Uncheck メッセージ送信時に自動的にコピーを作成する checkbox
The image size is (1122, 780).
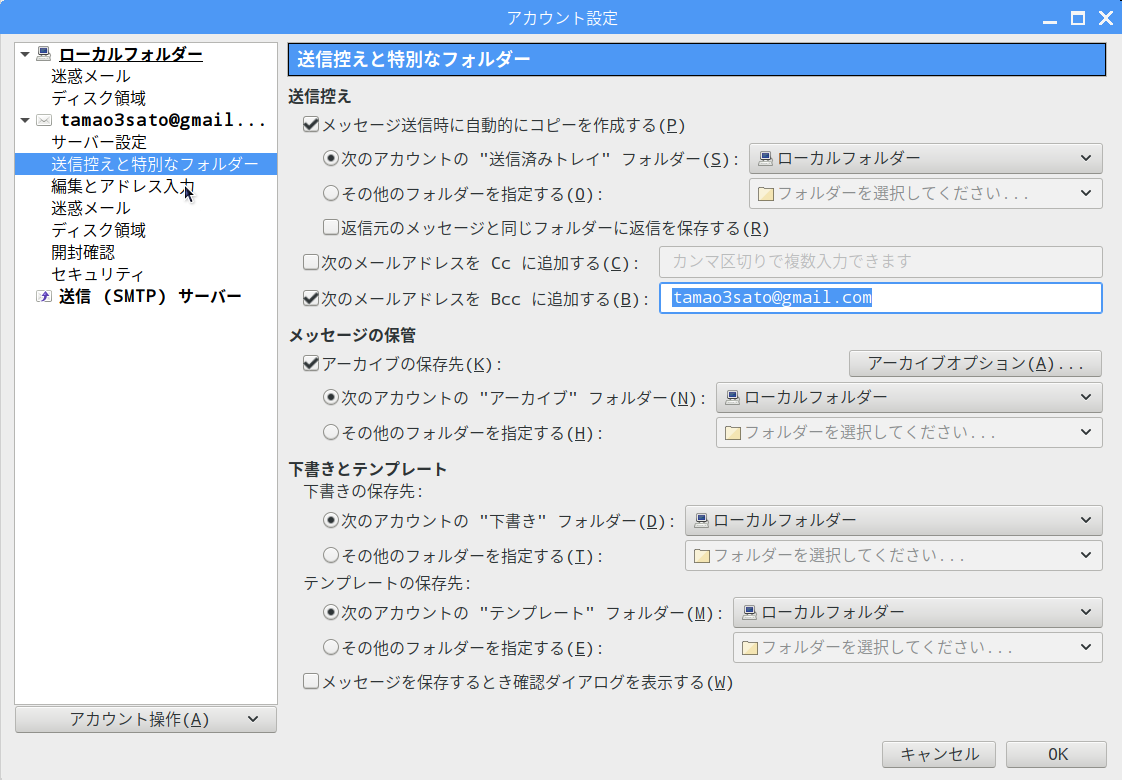[310, 126]
